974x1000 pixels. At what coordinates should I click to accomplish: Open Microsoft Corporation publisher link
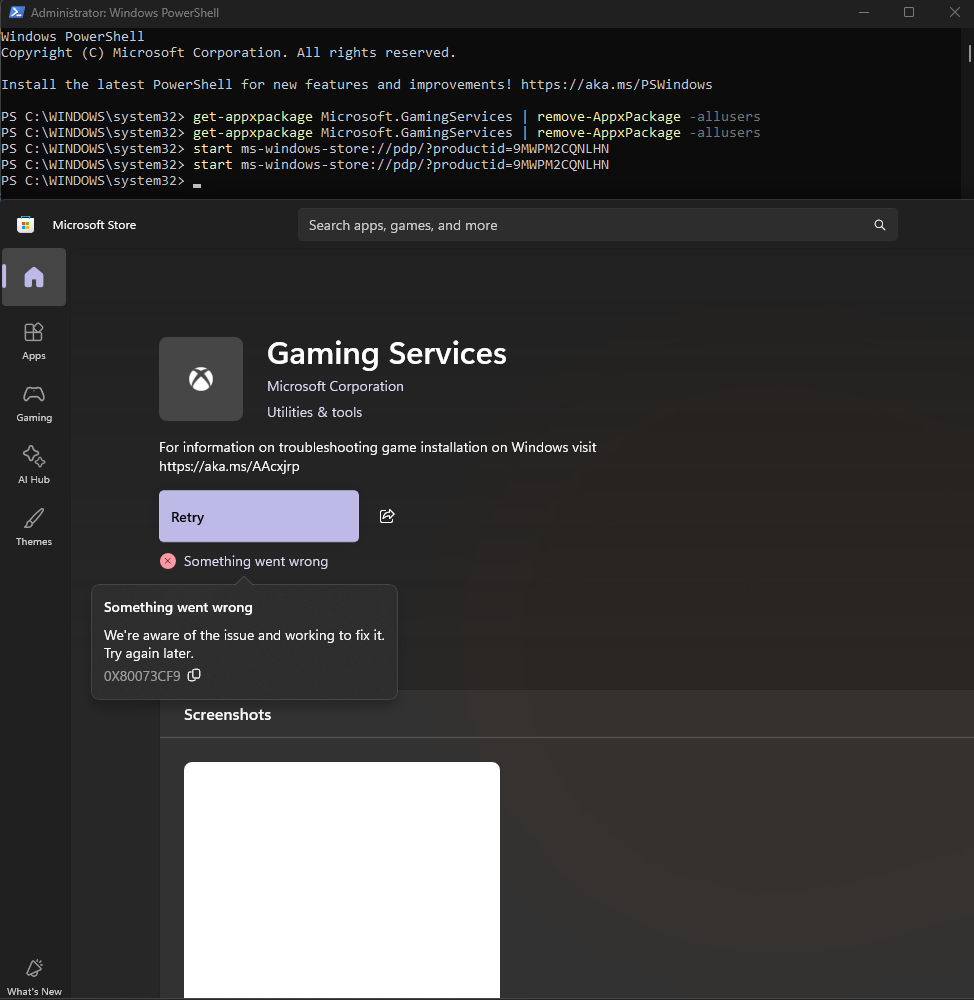336,386
